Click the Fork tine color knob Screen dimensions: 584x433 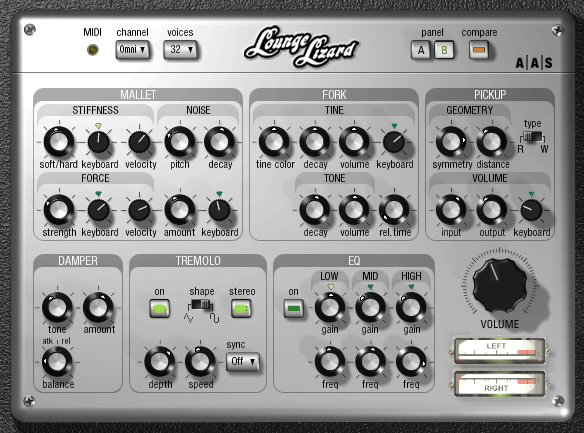tap(274, 142)
